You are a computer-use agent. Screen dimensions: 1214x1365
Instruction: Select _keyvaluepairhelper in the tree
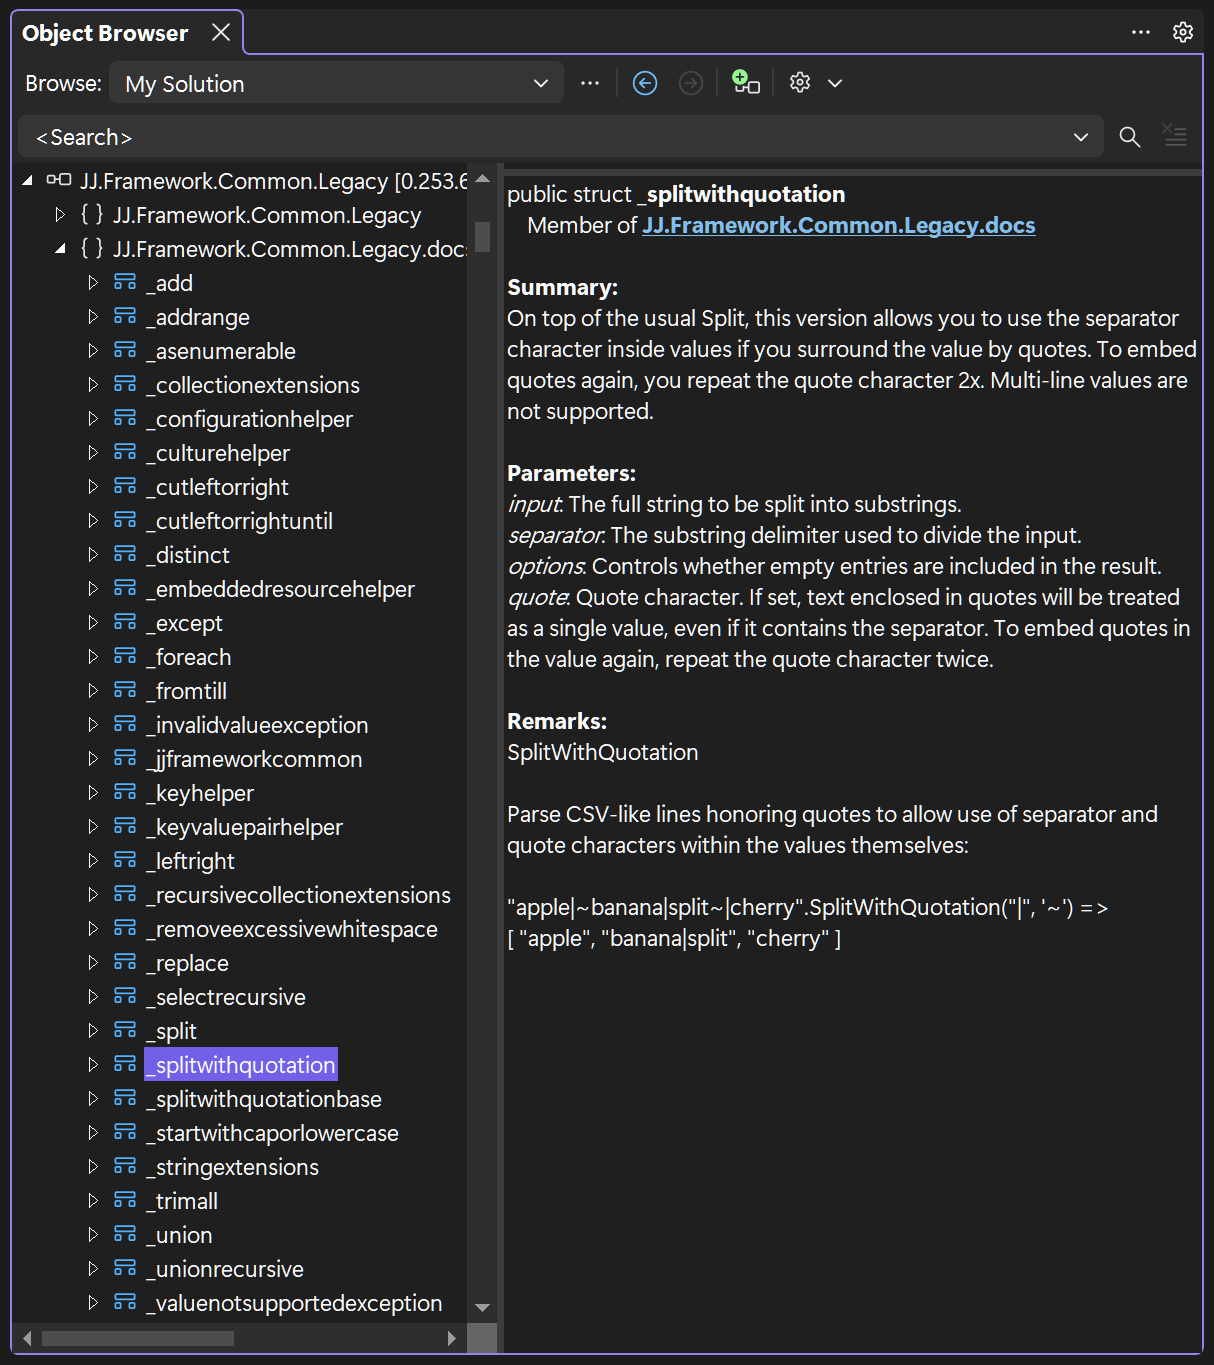coord(244,827)
